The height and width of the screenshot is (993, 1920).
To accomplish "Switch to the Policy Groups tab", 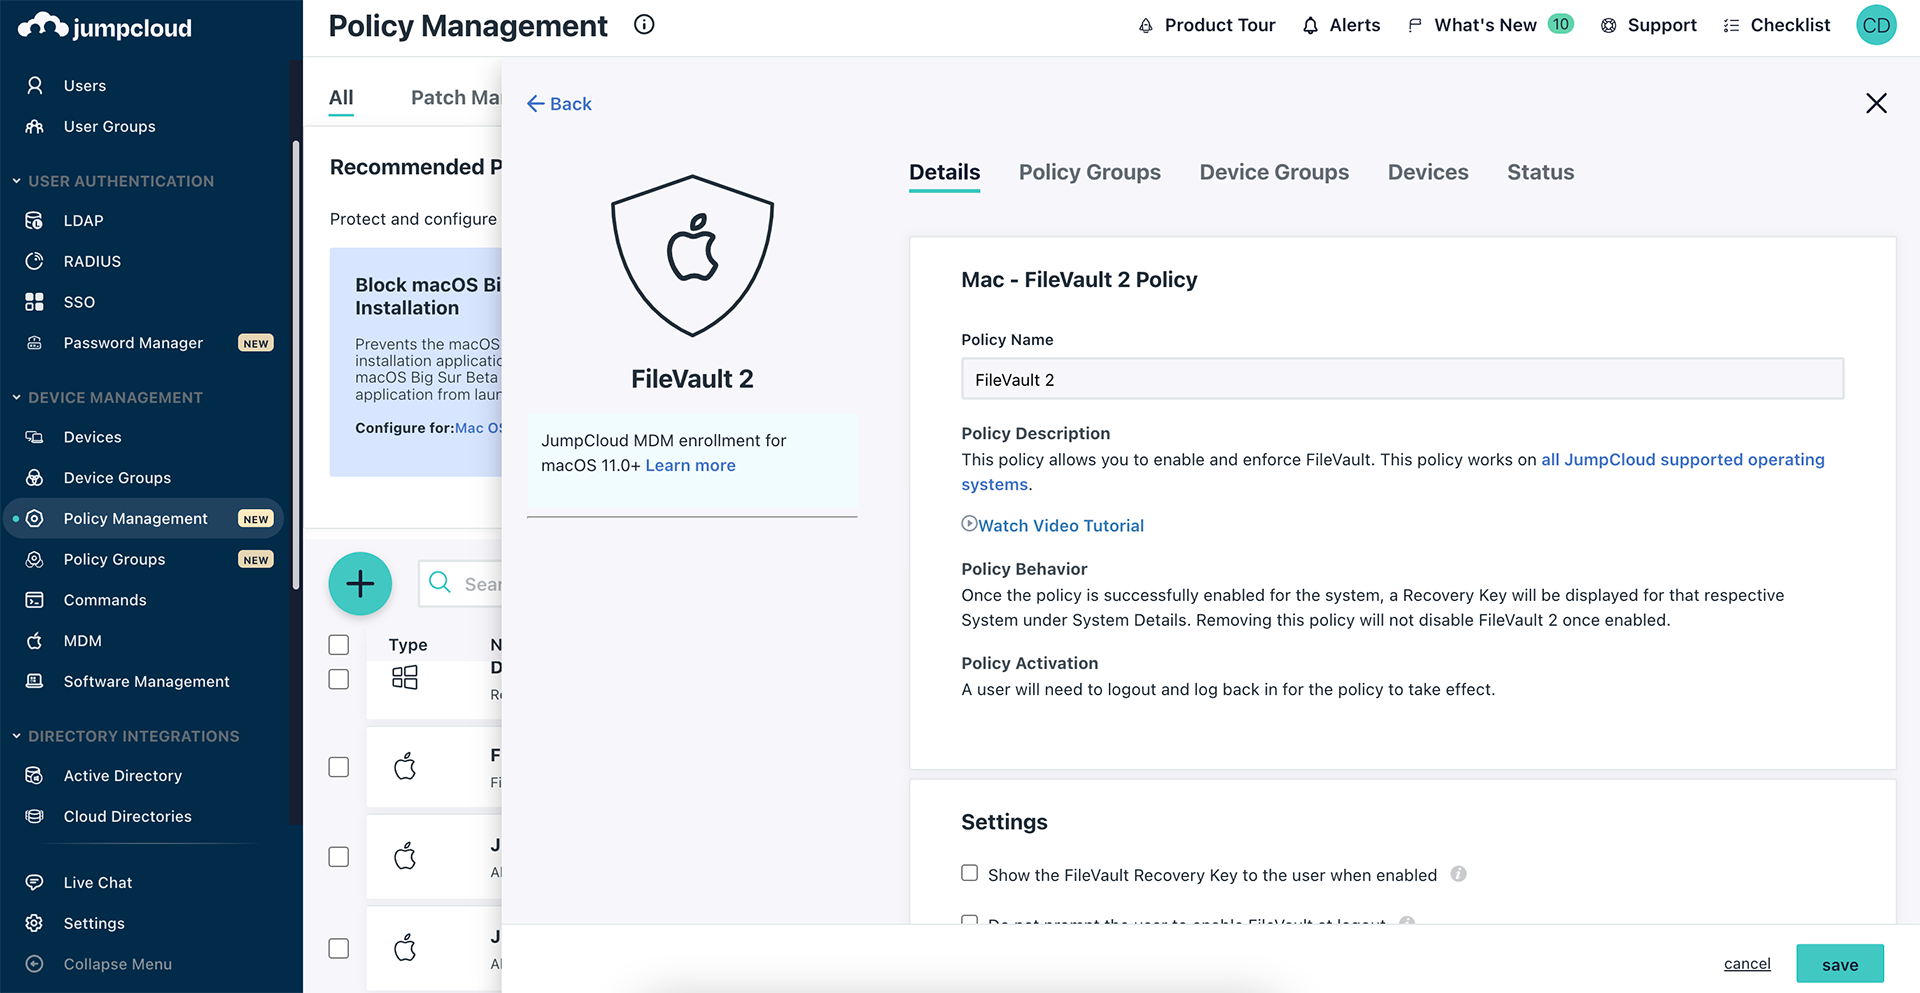I will (1089, 172).
